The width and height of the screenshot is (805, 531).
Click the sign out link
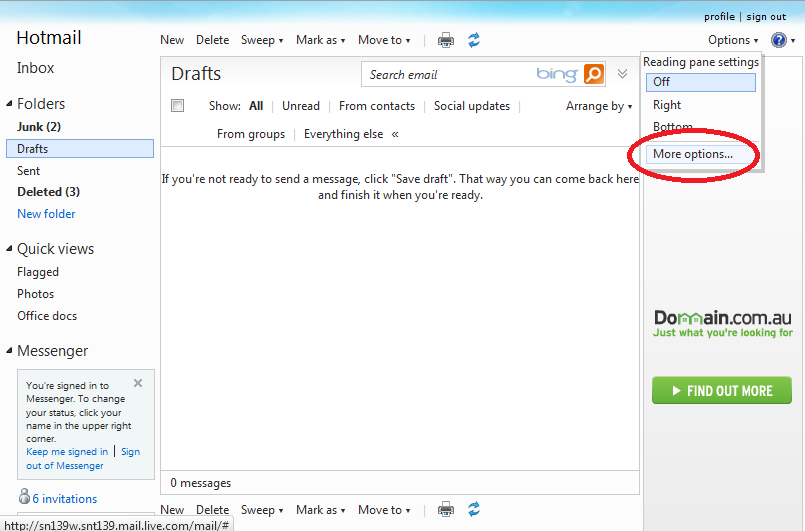[766, 17]
